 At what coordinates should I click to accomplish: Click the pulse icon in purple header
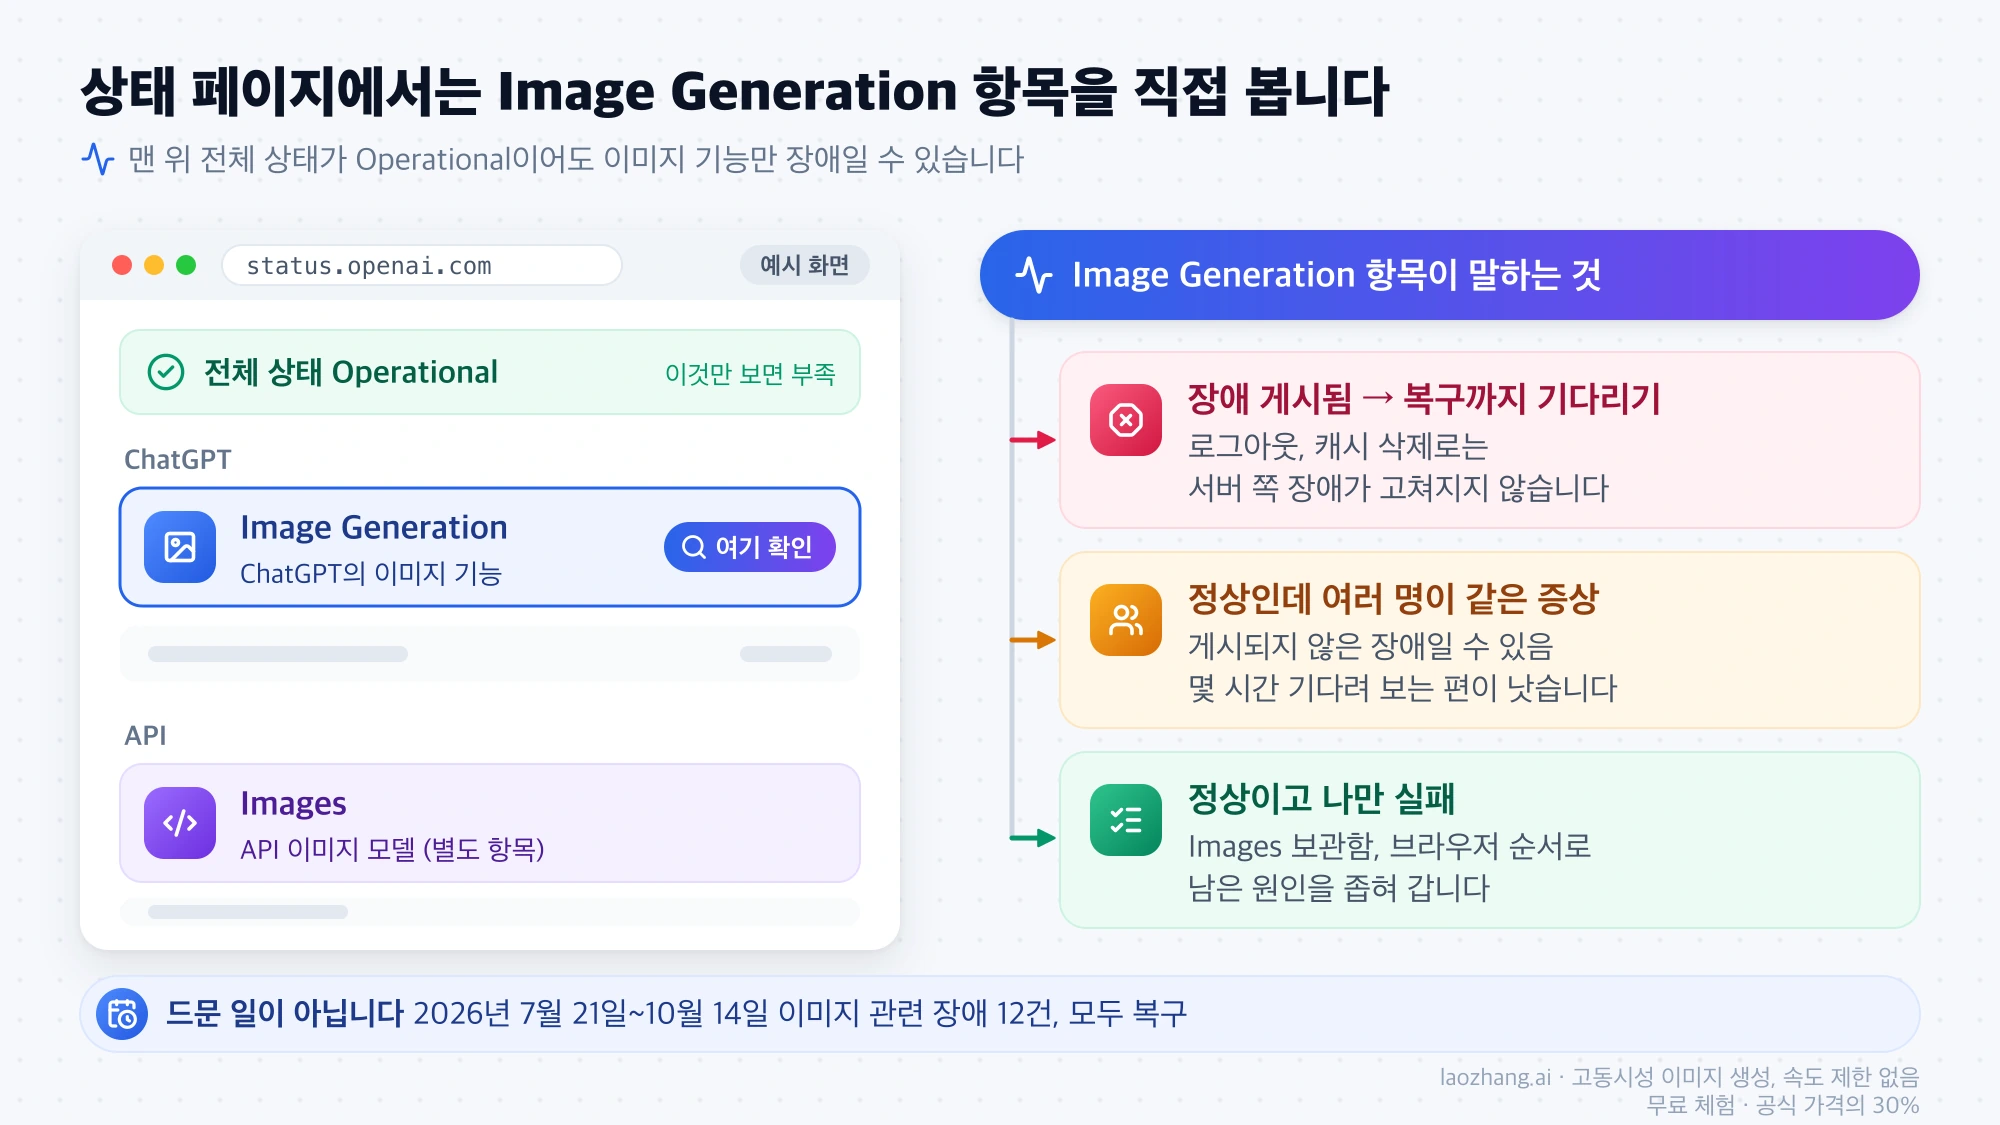click(x=1034, y=275)
